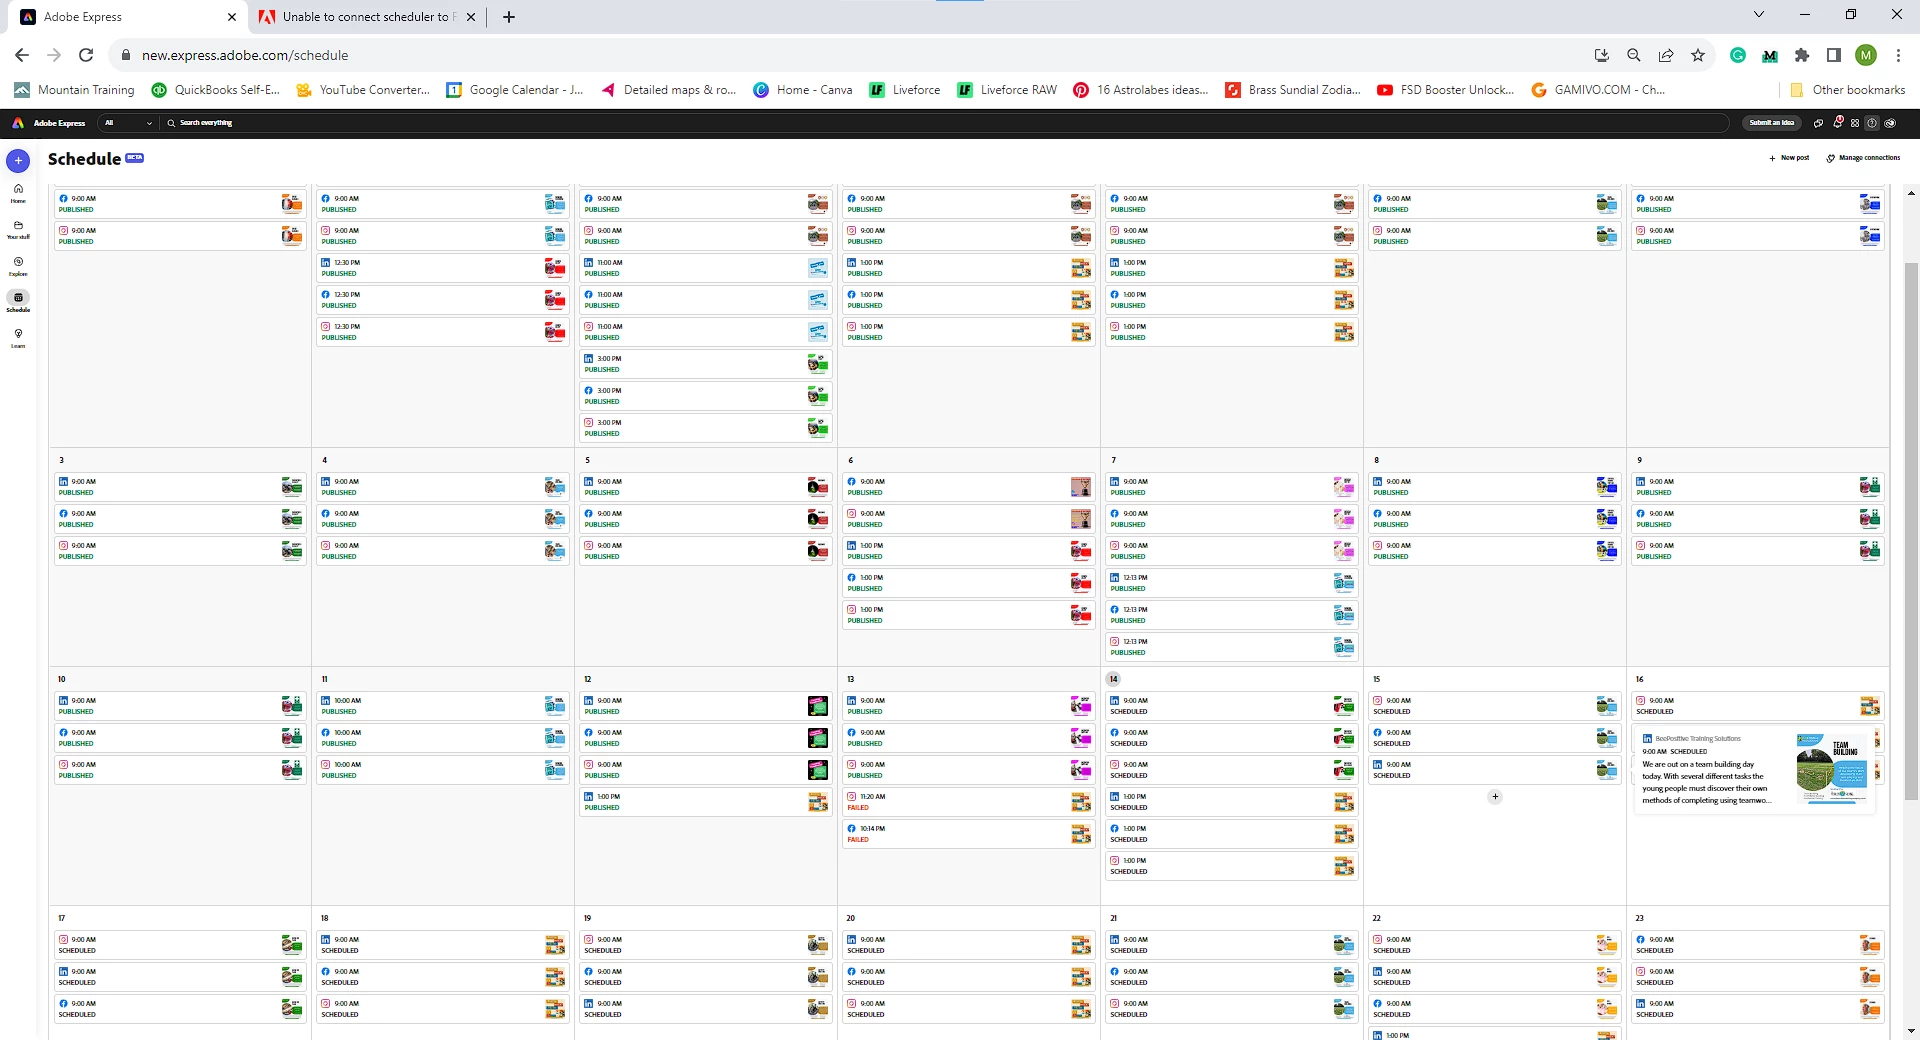1920x1040 pixels.
Task: Open the tab search chevron in title bar
Action: [x=1759, y=15]
